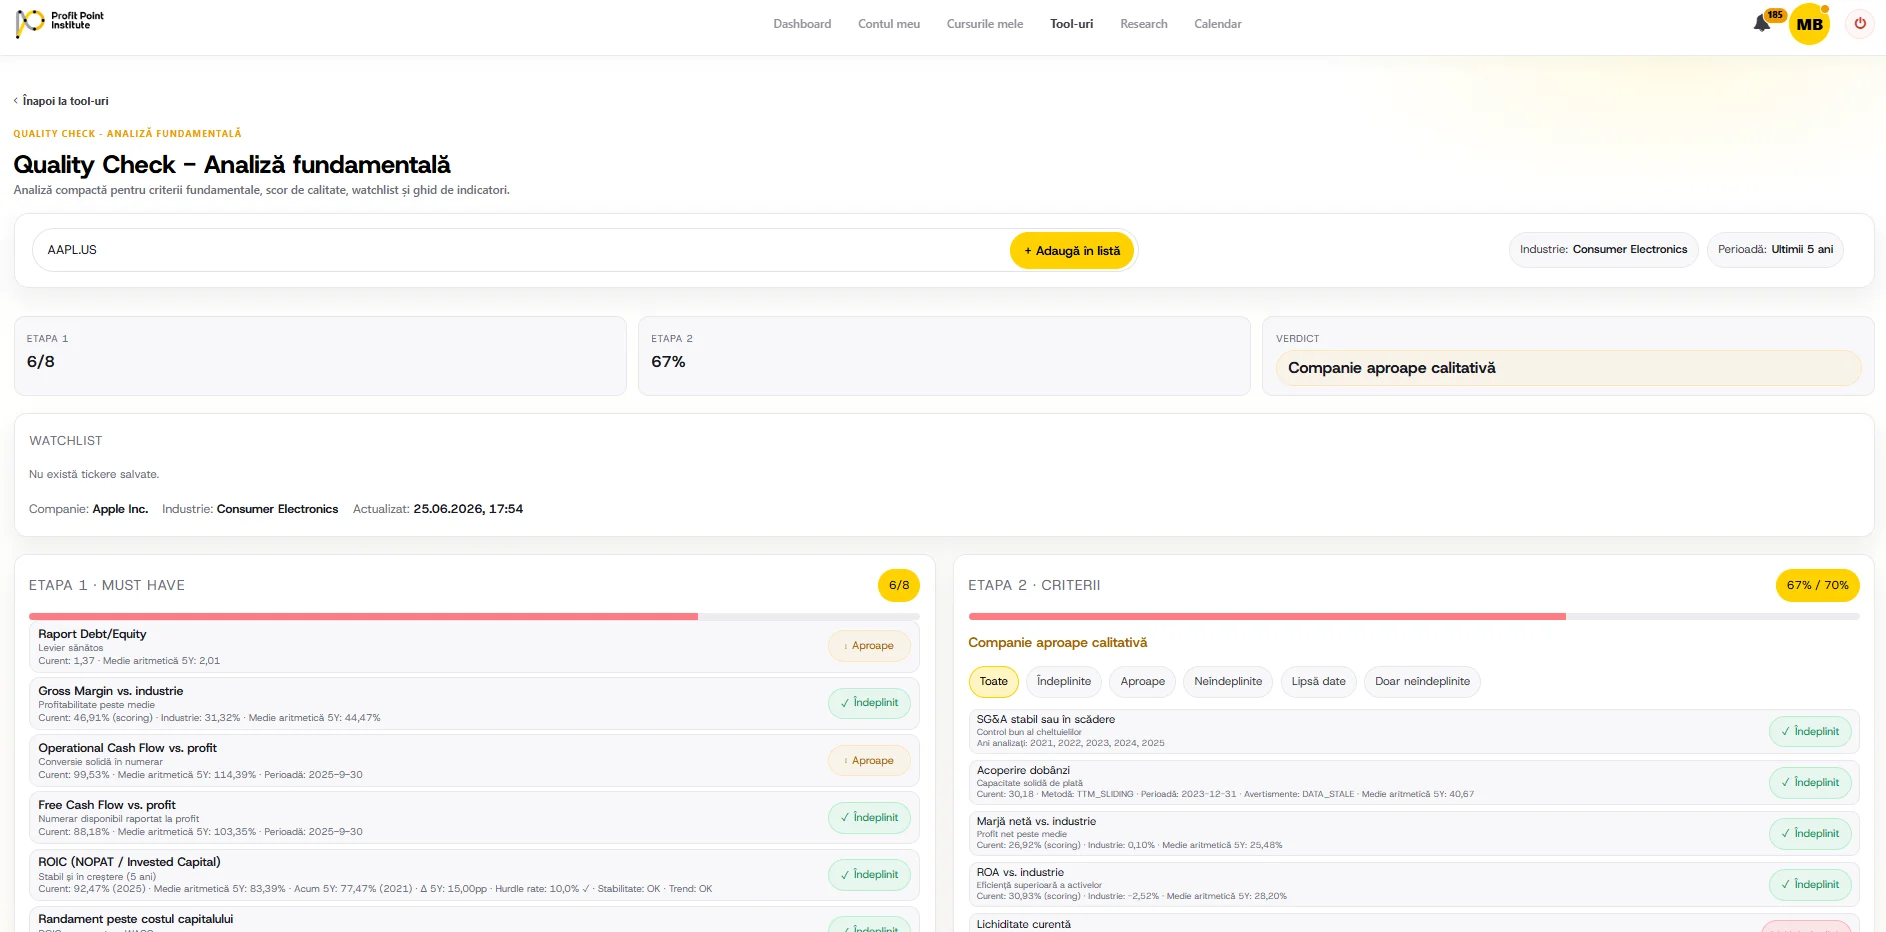1886x932 pixels.
Task: Open the Calendar nav item
Action: click(x=1218, y=24)
